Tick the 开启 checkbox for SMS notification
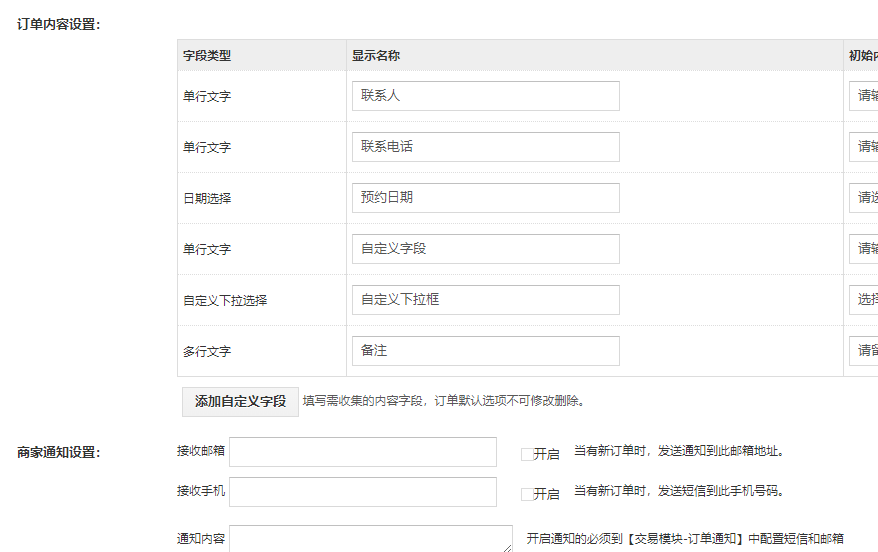Viewport: 878px width, 552px height. (x=527, y=494)
